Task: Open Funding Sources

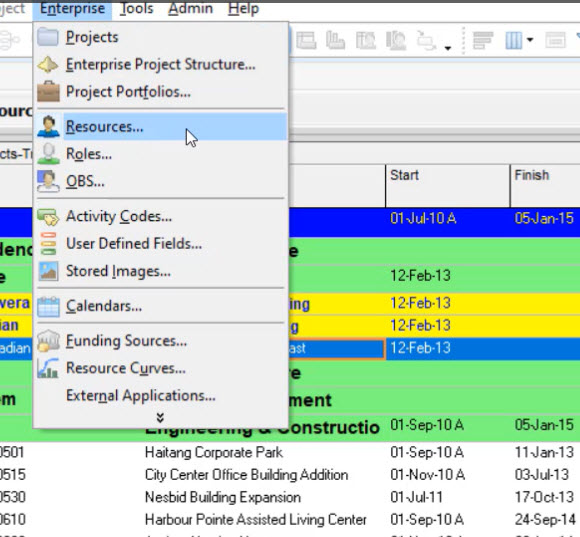Action: [161, 341]
